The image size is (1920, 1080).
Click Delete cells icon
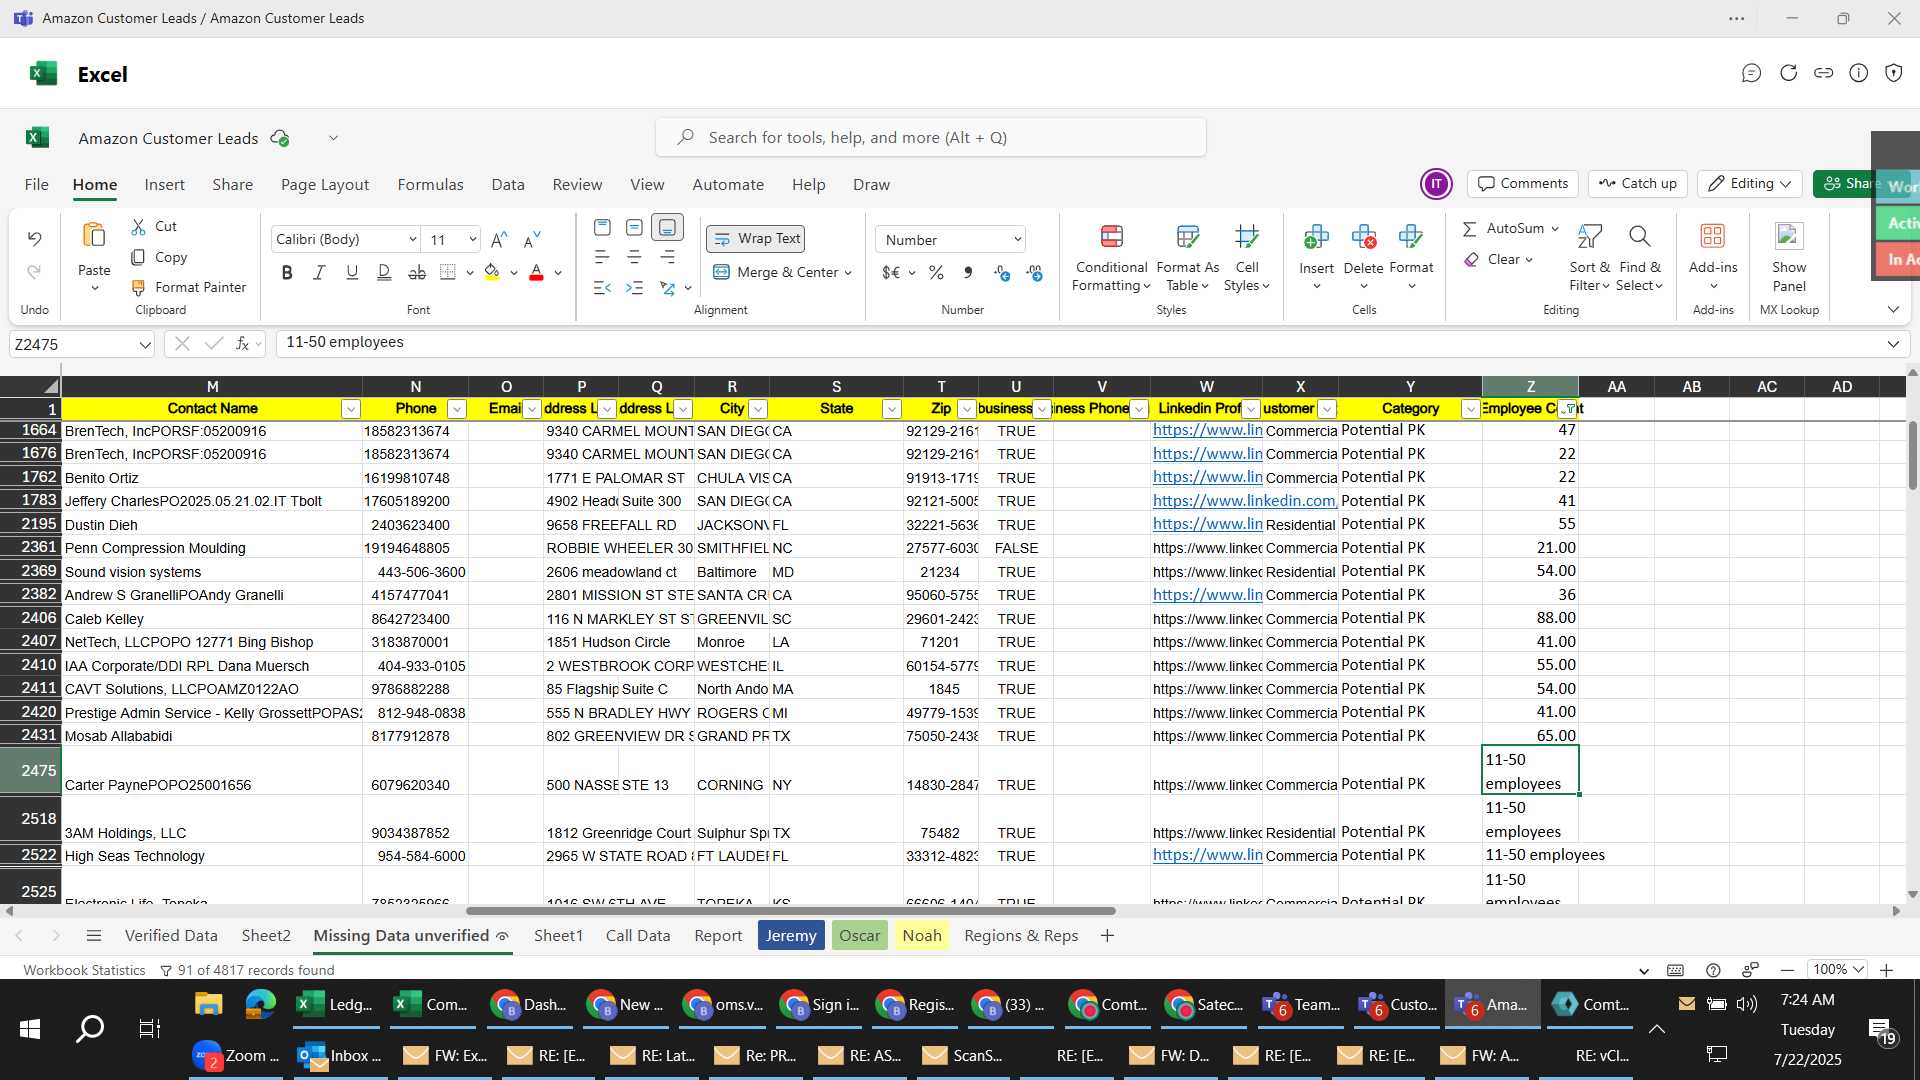click(1363, 237)
